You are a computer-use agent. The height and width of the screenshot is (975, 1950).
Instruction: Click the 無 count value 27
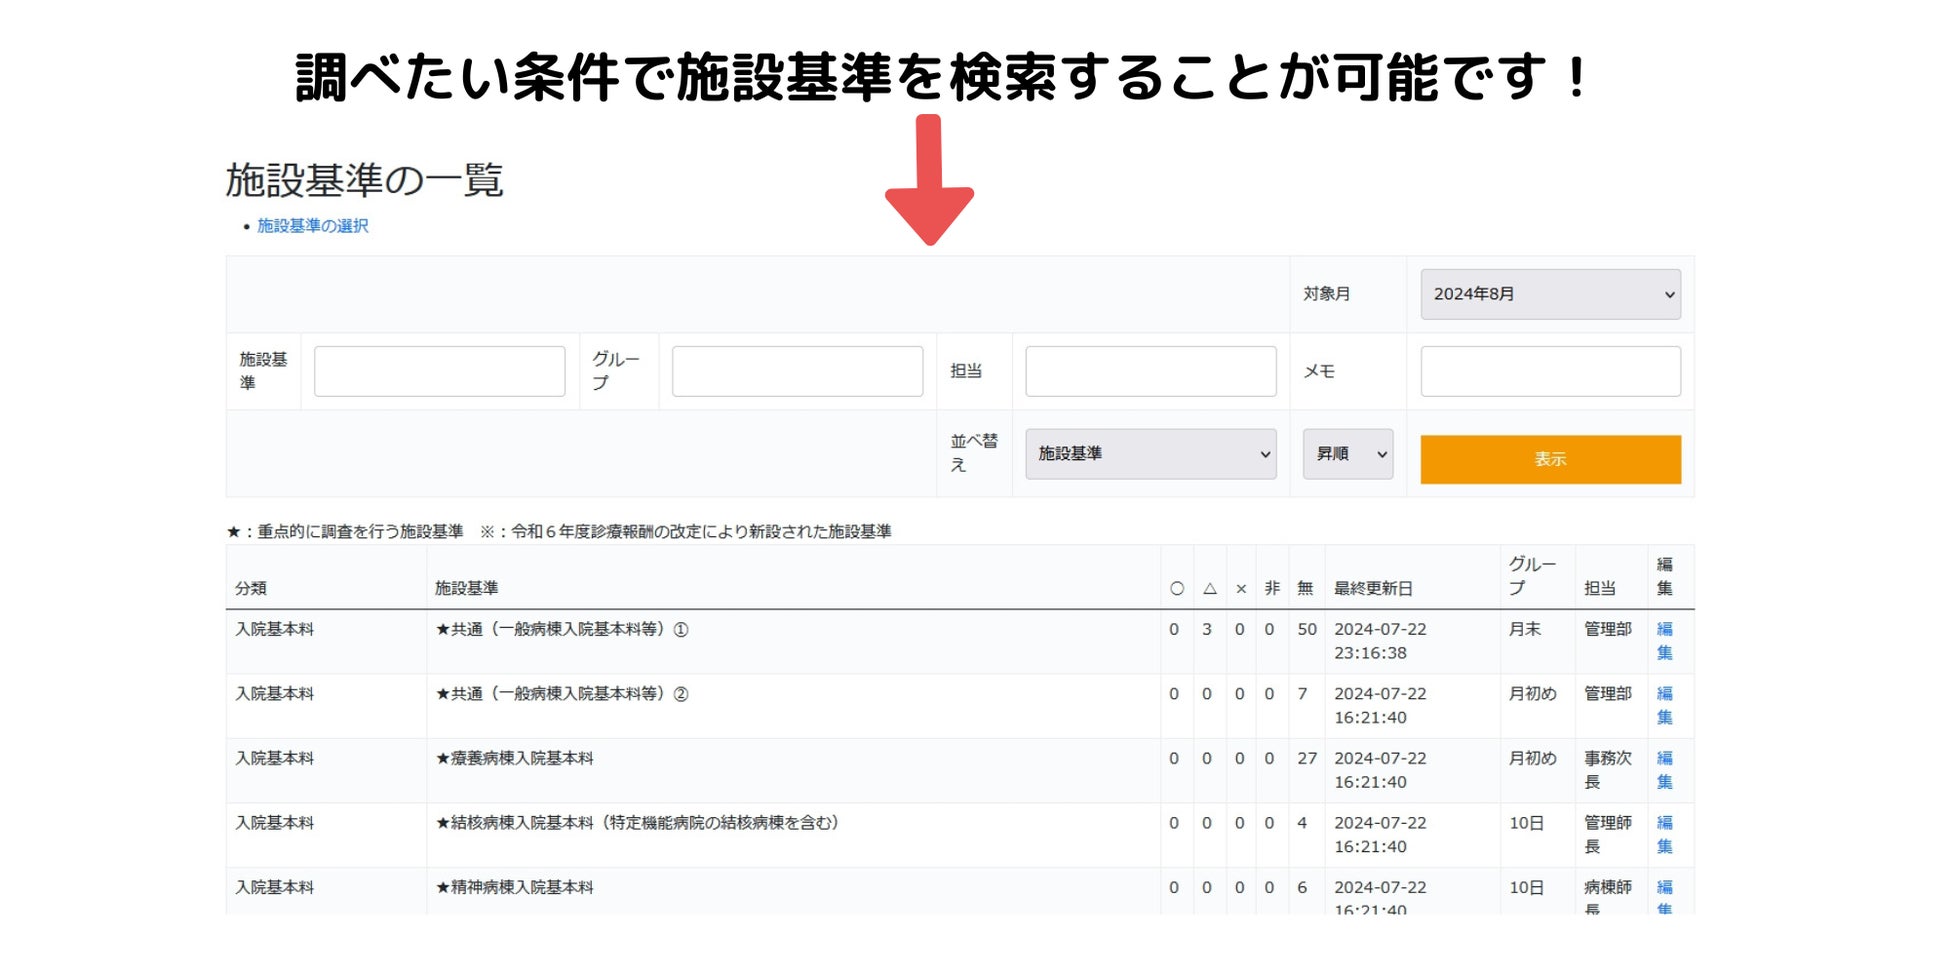(x=1307, y=758)
